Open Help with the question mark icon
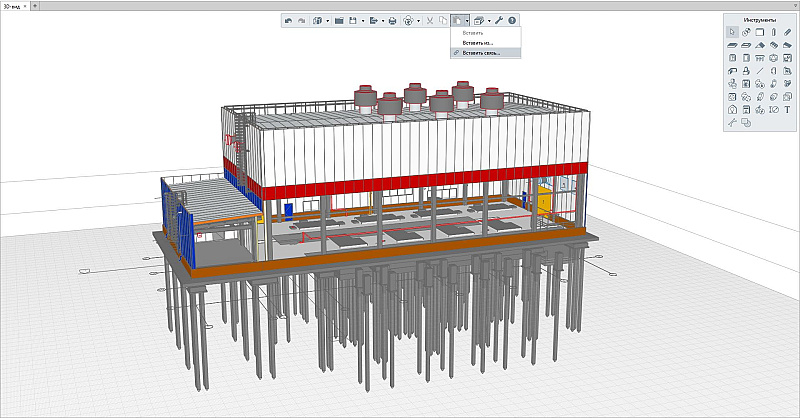This screenshot has width=800, height=418. 512,20
